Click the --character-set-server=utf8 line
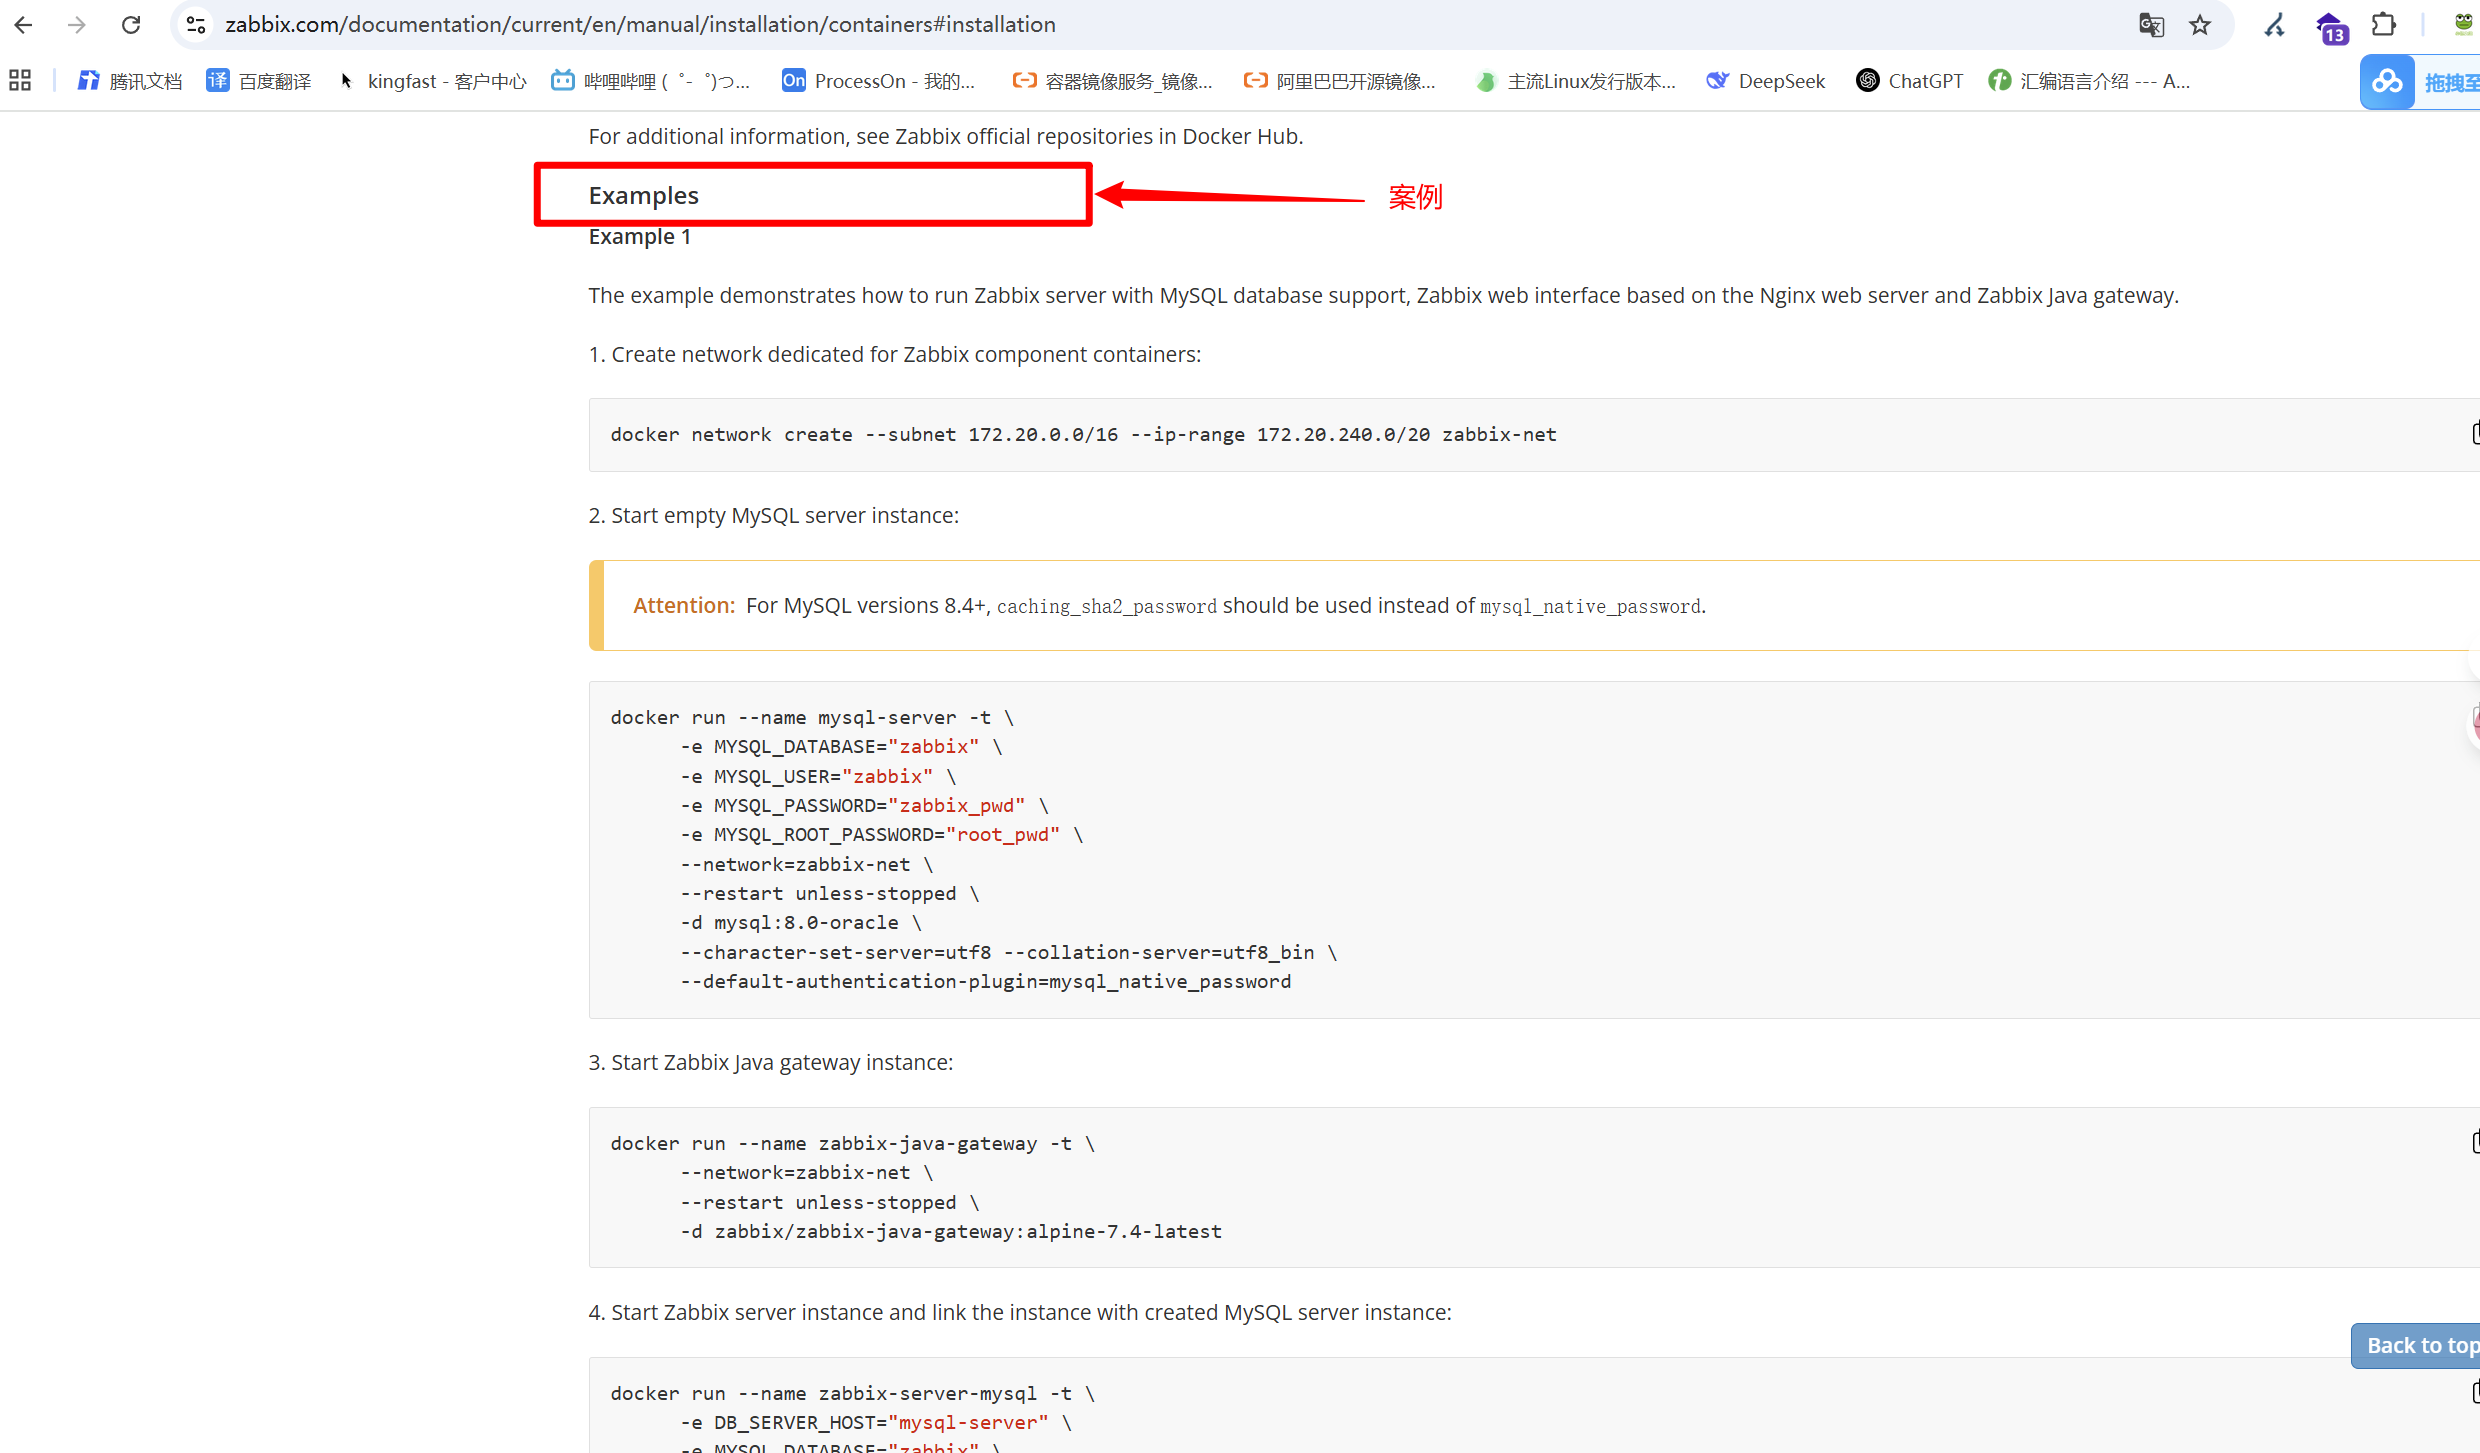The image size is (2480, 1453). coord(1008,953)
